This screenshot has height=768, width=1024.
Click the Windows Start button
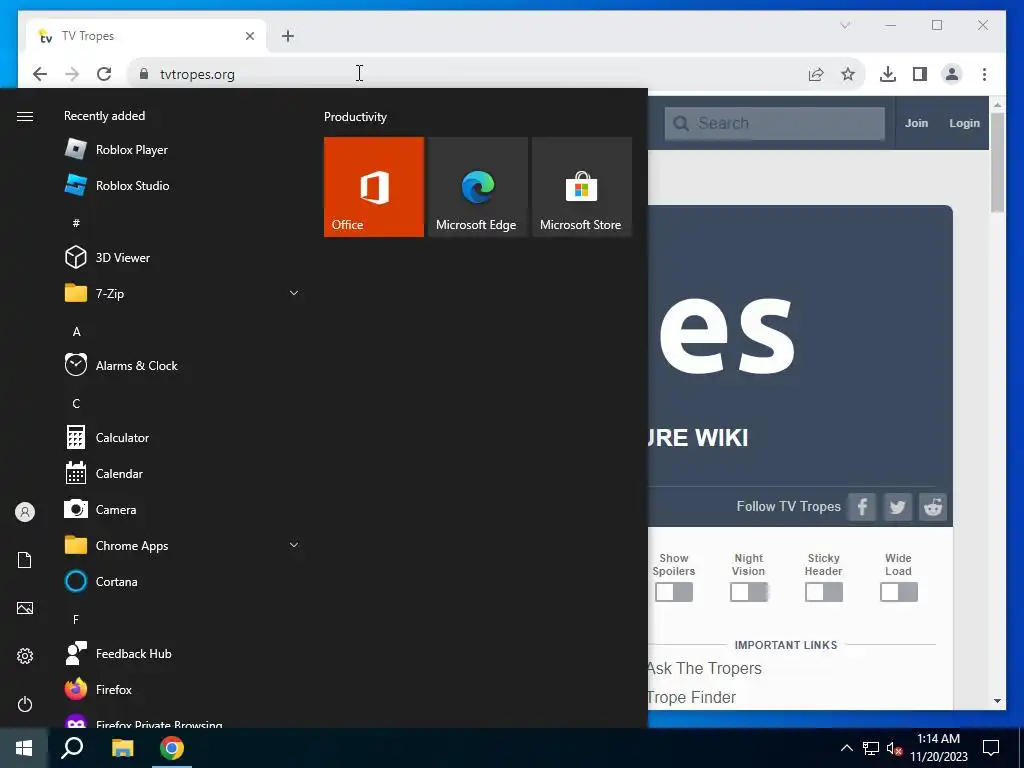(24, 748)
